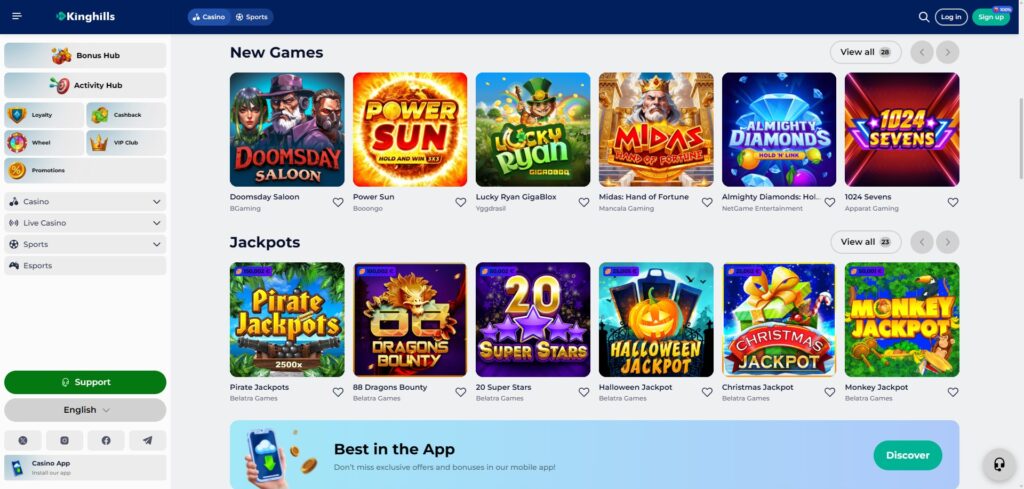Switch to the Sports tab

pyautogui.click(x=251, y=17)
